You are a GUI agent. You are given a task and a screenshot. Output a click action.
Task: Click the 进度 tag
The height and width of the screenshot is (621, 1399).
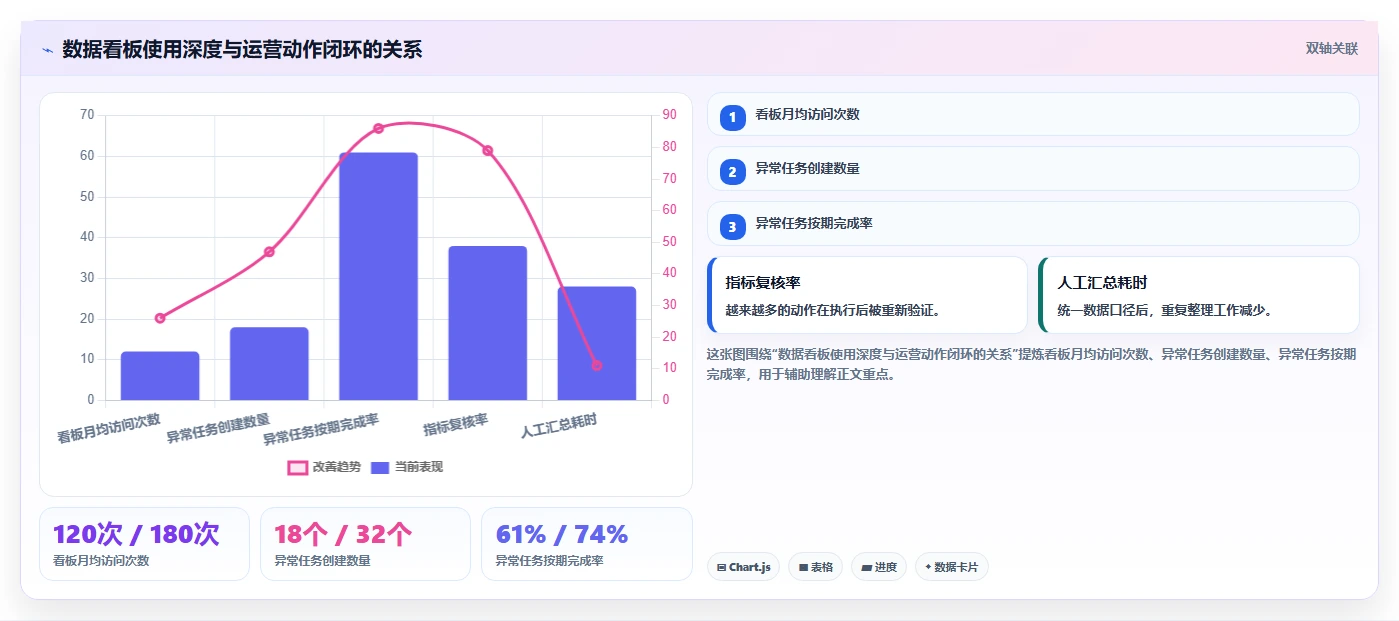point(879,567)
